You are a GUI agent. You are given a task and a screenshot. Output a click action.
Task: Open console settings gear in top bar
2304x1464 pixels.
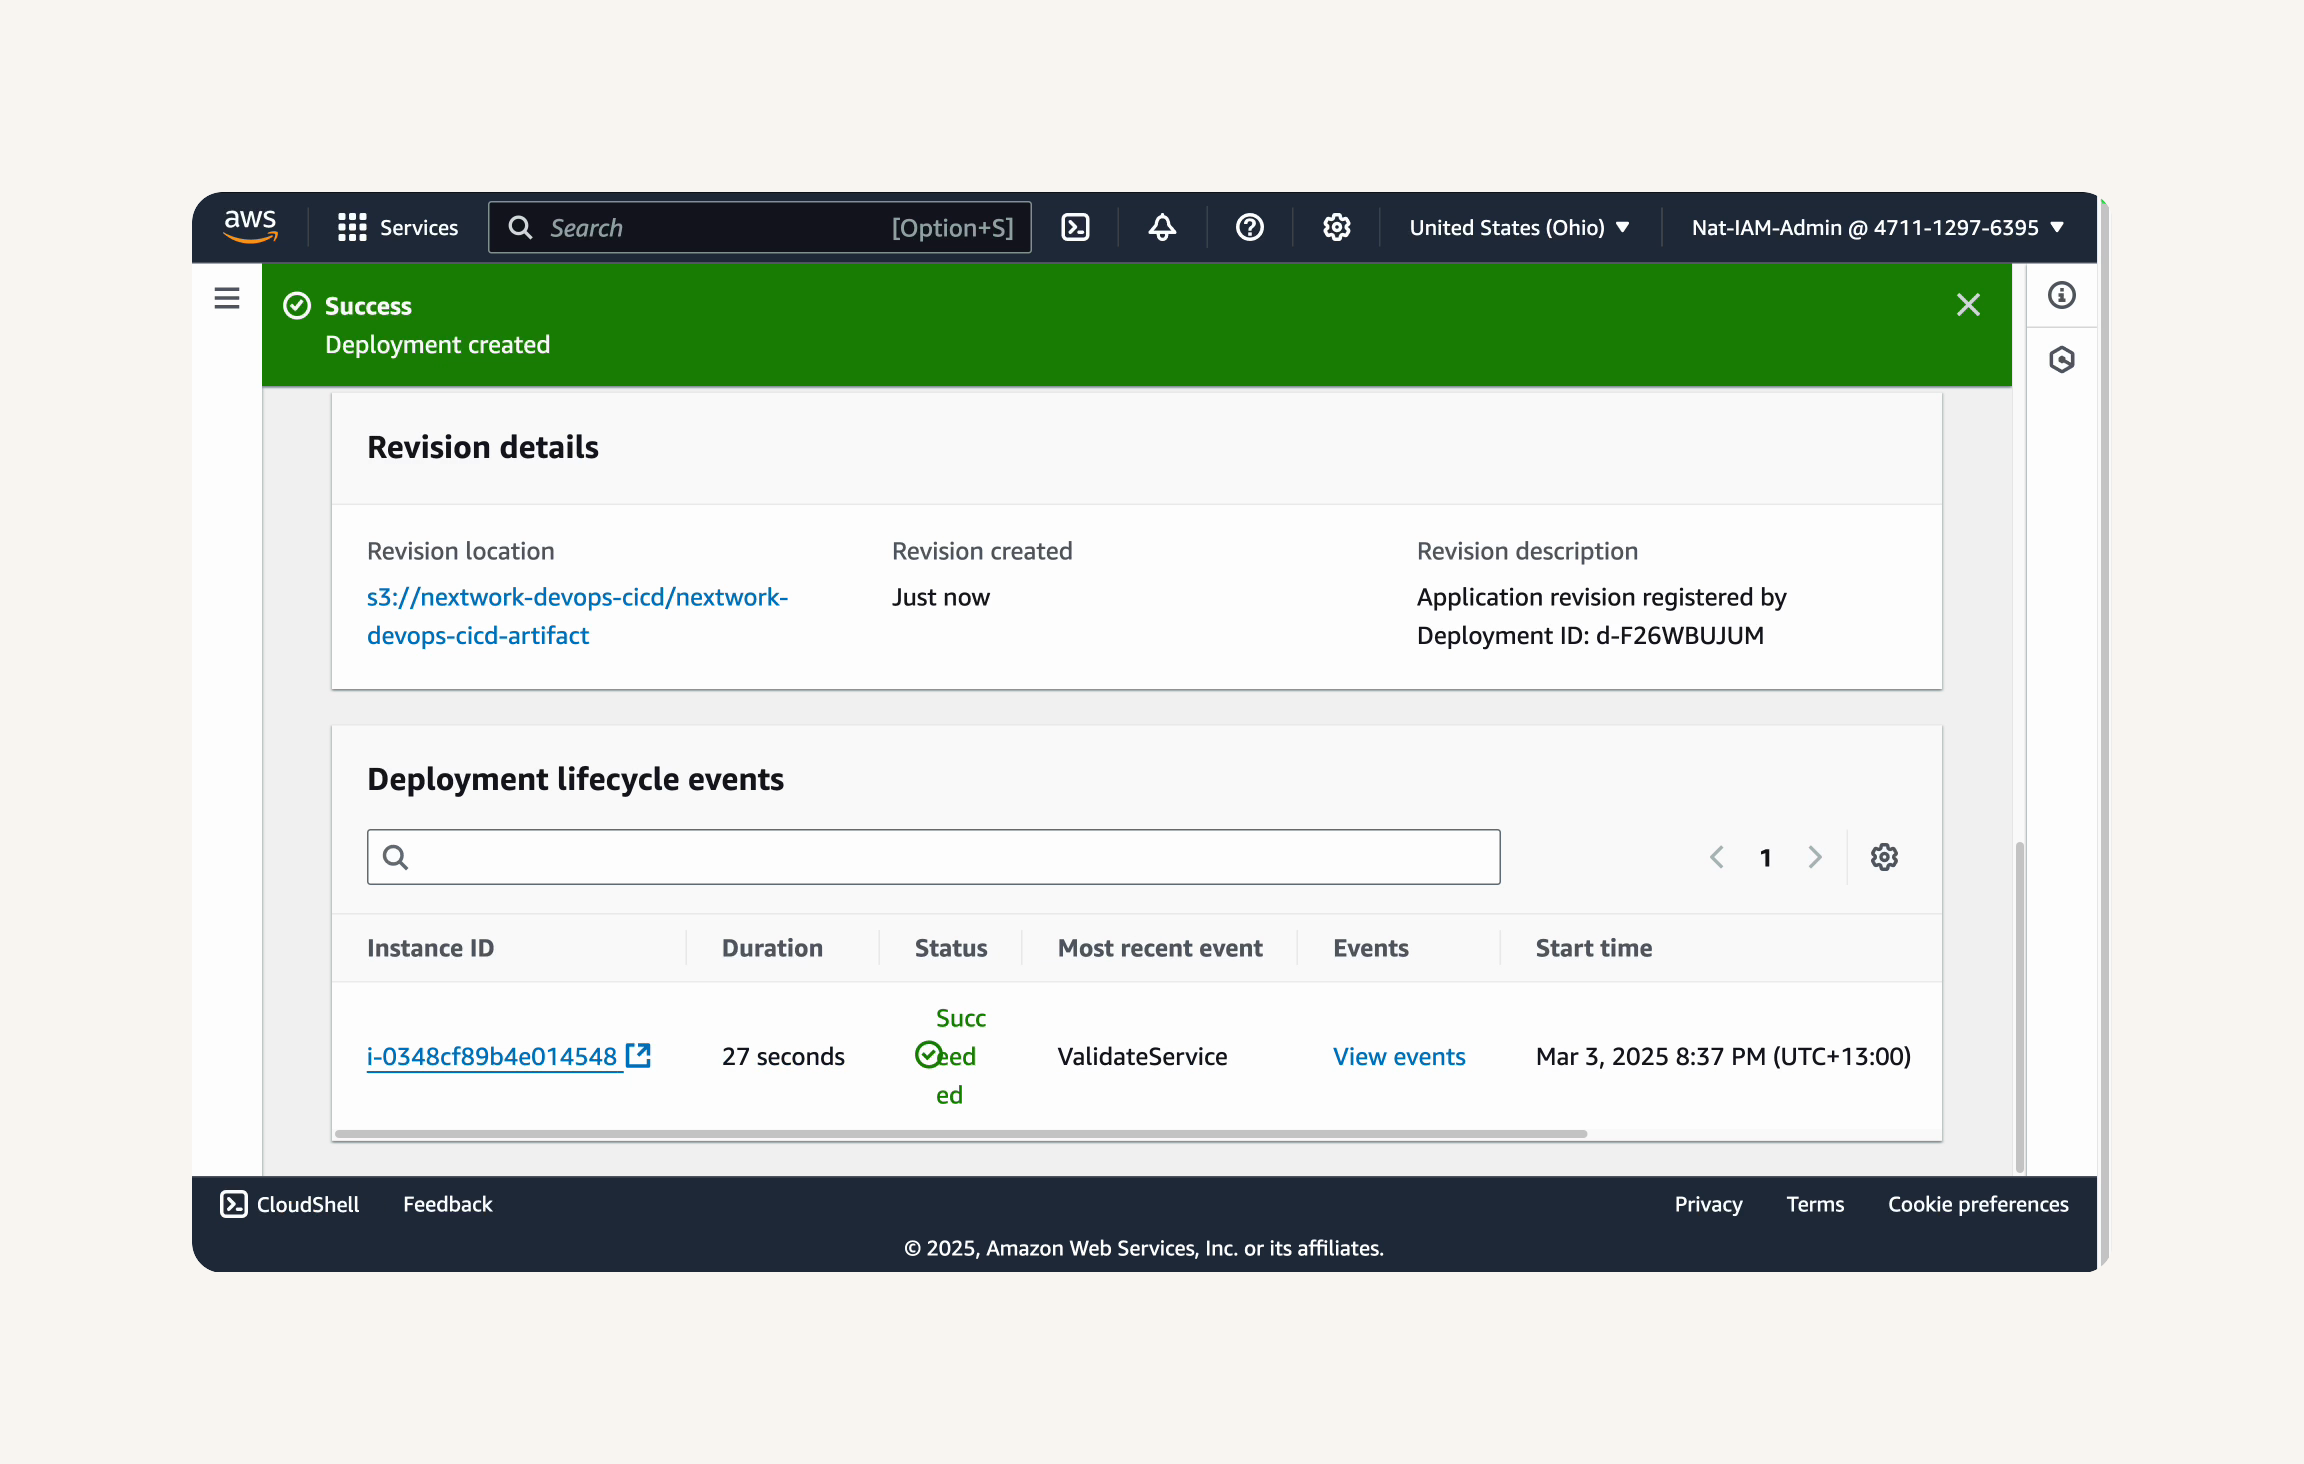1337,227
